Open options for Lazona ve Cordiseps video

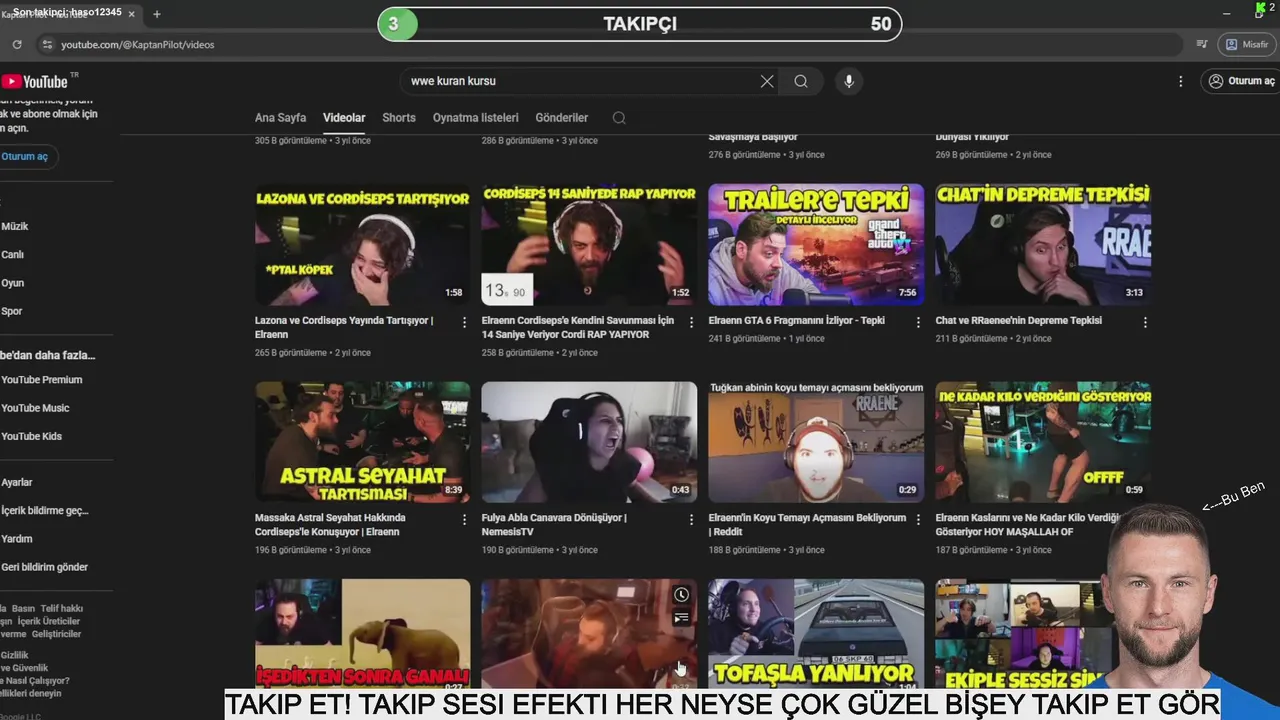[464, 322]
